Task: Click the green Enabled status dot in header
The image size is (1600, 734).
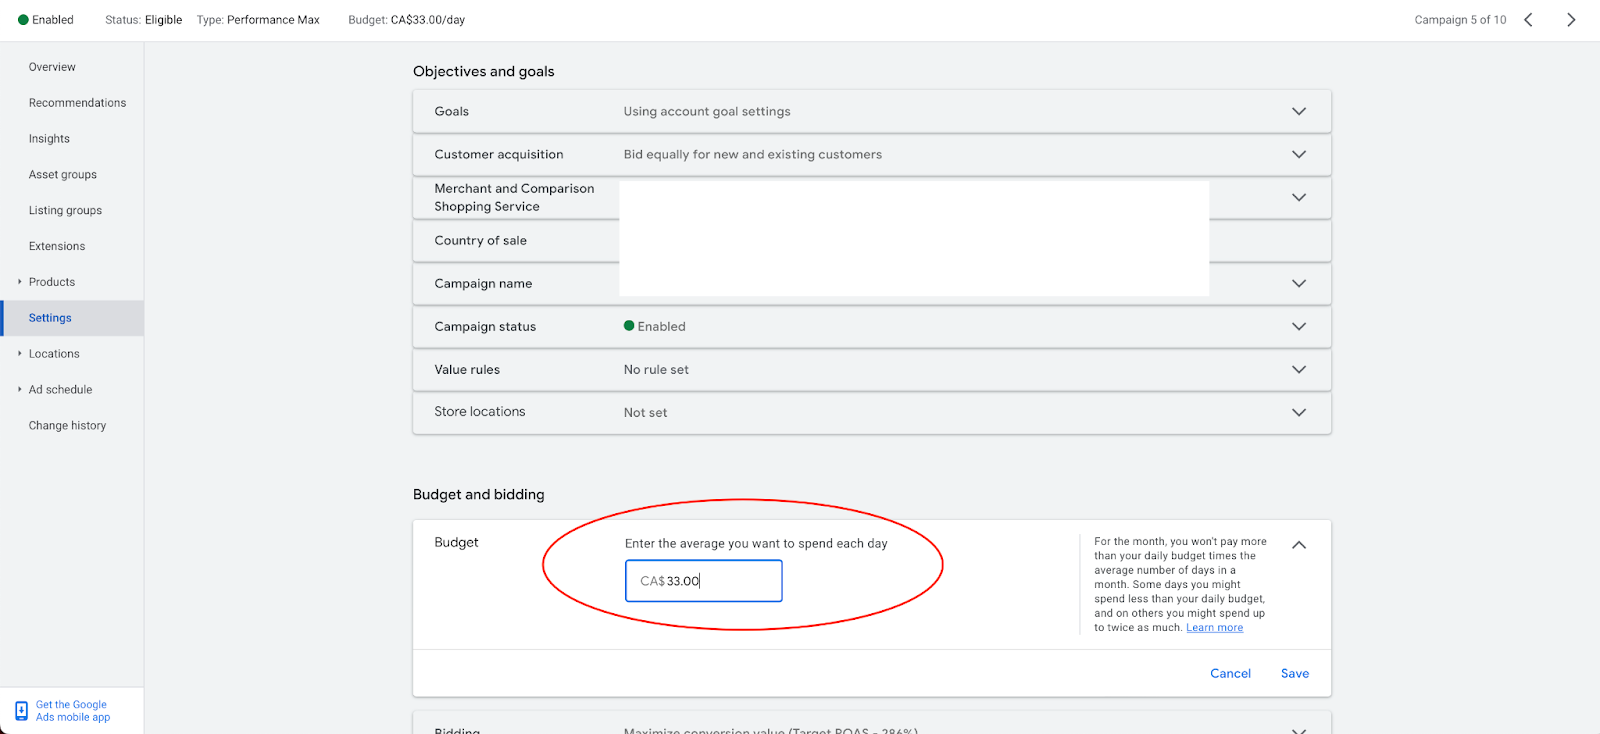Action: (x=23, y=20)
